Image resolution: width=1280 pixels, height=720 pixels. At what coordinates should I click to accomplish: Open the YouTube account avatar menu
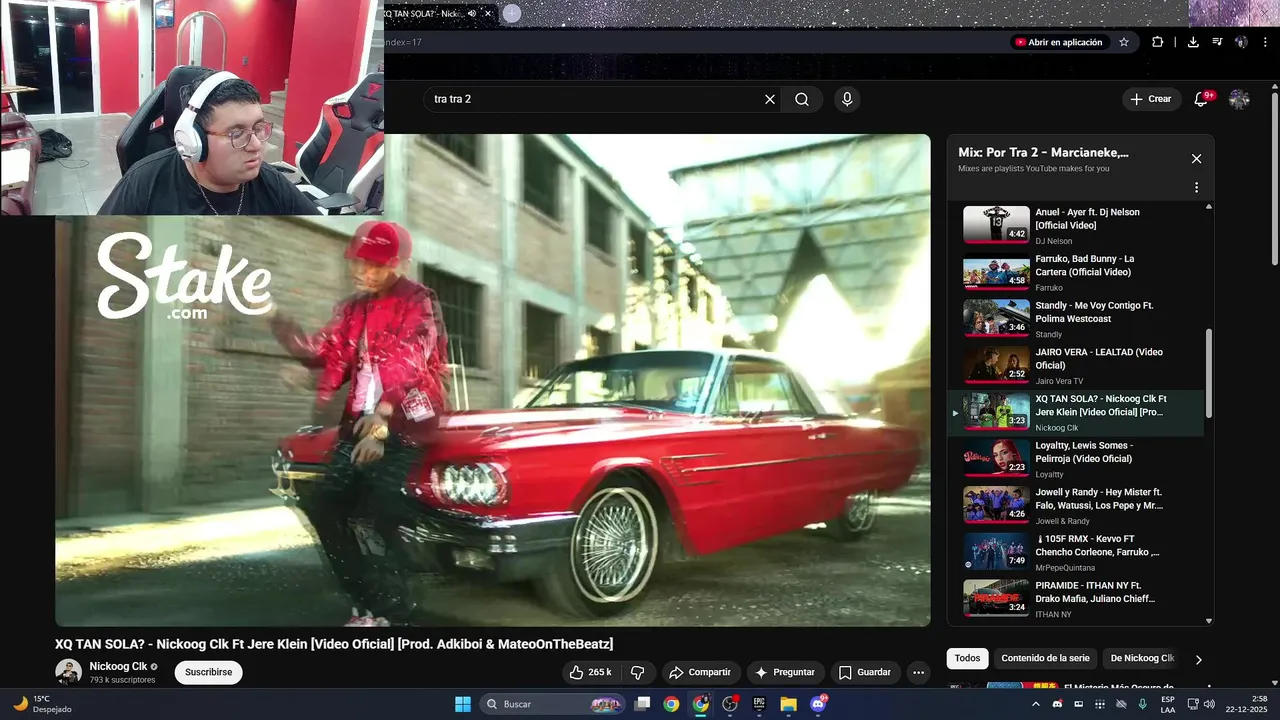click(x=1239, y=99)
